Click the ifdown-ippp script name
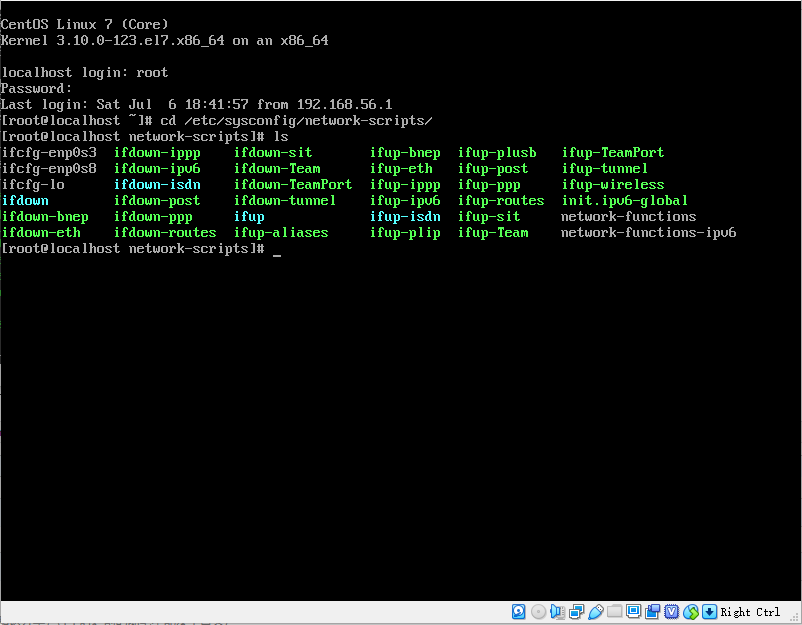Screen dimensions: 802x625 (x=157, y=153)
